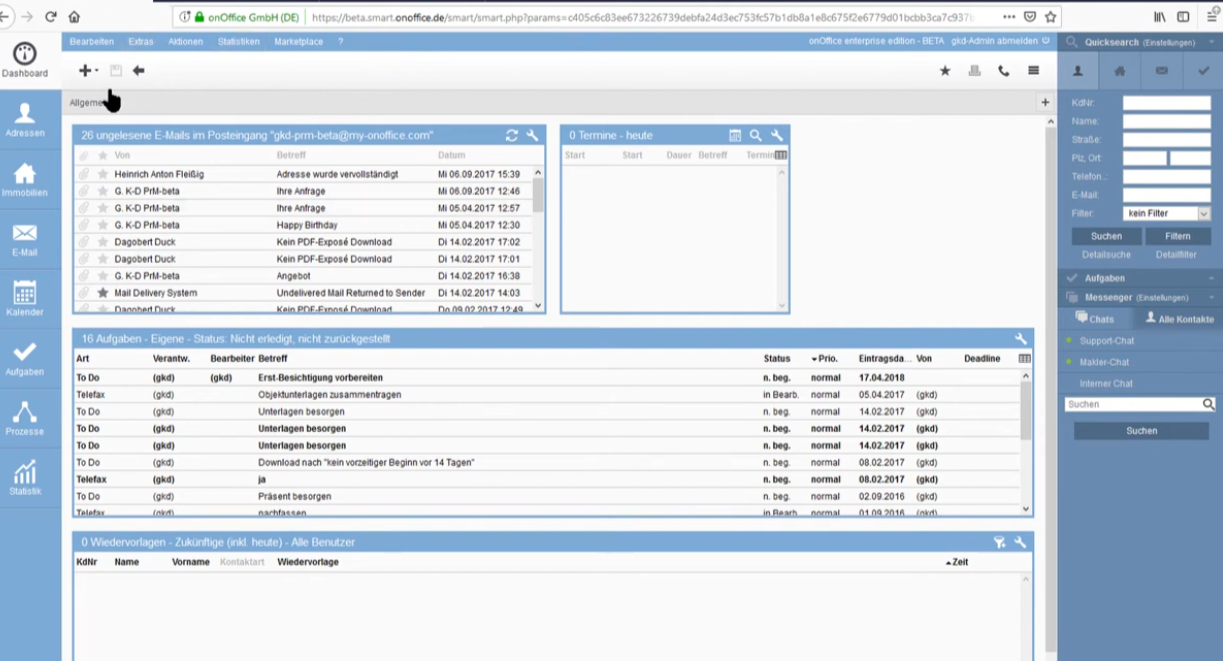Open wrench settings of Aufgaben widget

pos(1021,339)
